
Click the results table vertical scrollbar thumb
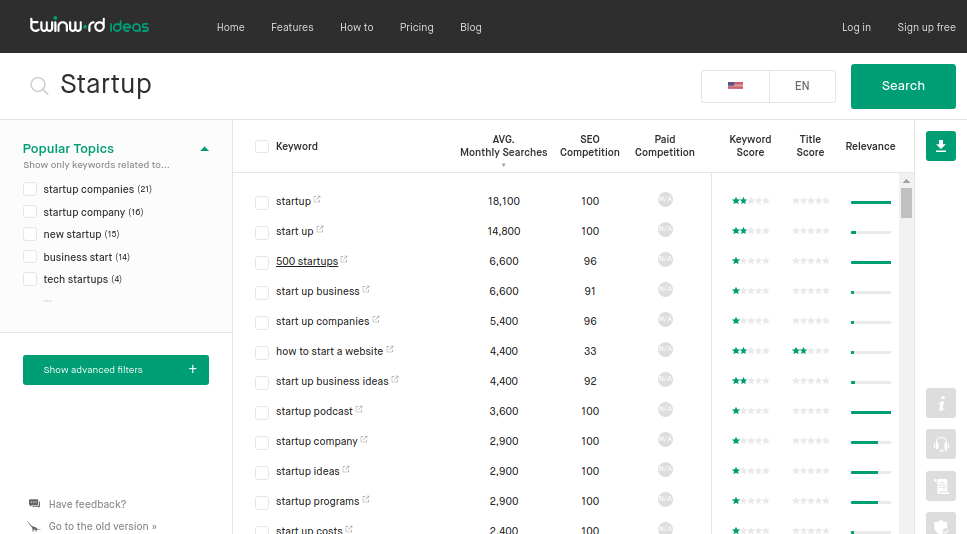pos(906,201)
